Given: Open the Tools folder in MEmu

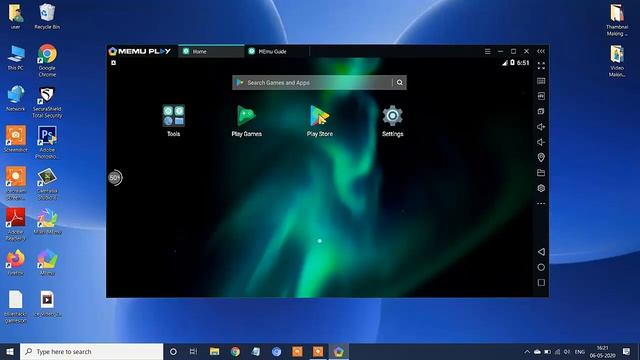Looking at the screenshot, I should pyautogui.click(x=173, y=116).
